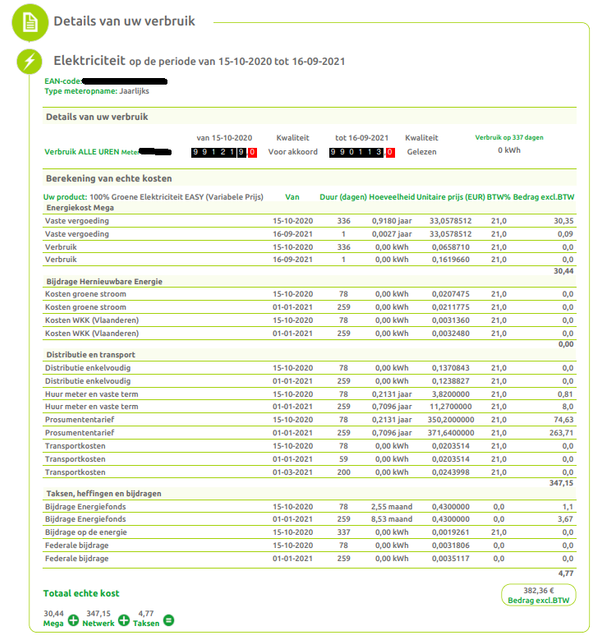The width and height of the screenshot is (597, 640).
Task: Select the Energiefonds amount 3,67
Action: [x=566, y=519]
